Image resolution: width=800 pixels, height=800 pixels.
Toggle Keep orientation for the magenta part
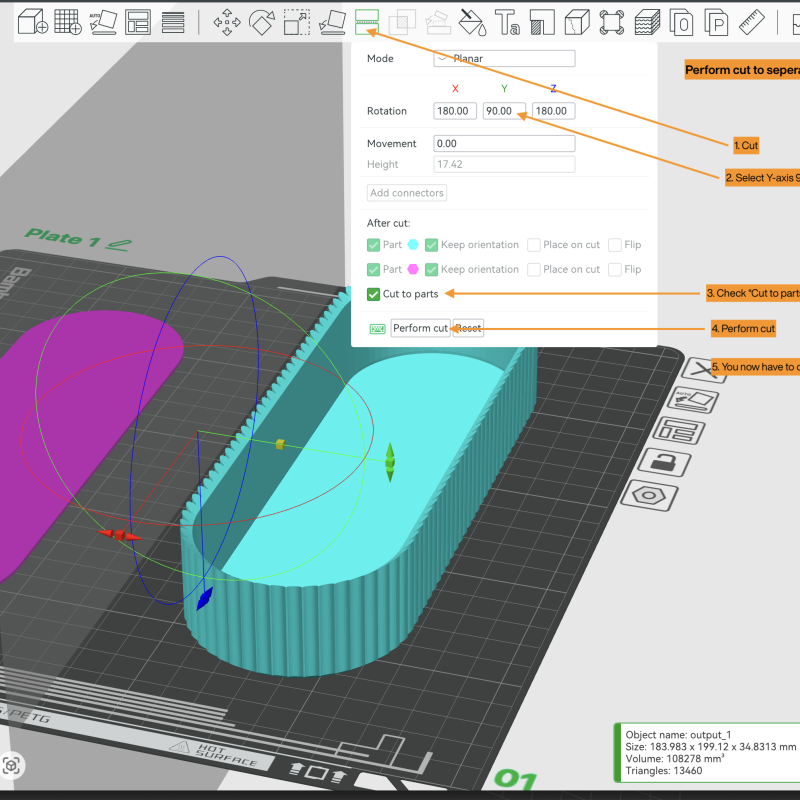431,269
